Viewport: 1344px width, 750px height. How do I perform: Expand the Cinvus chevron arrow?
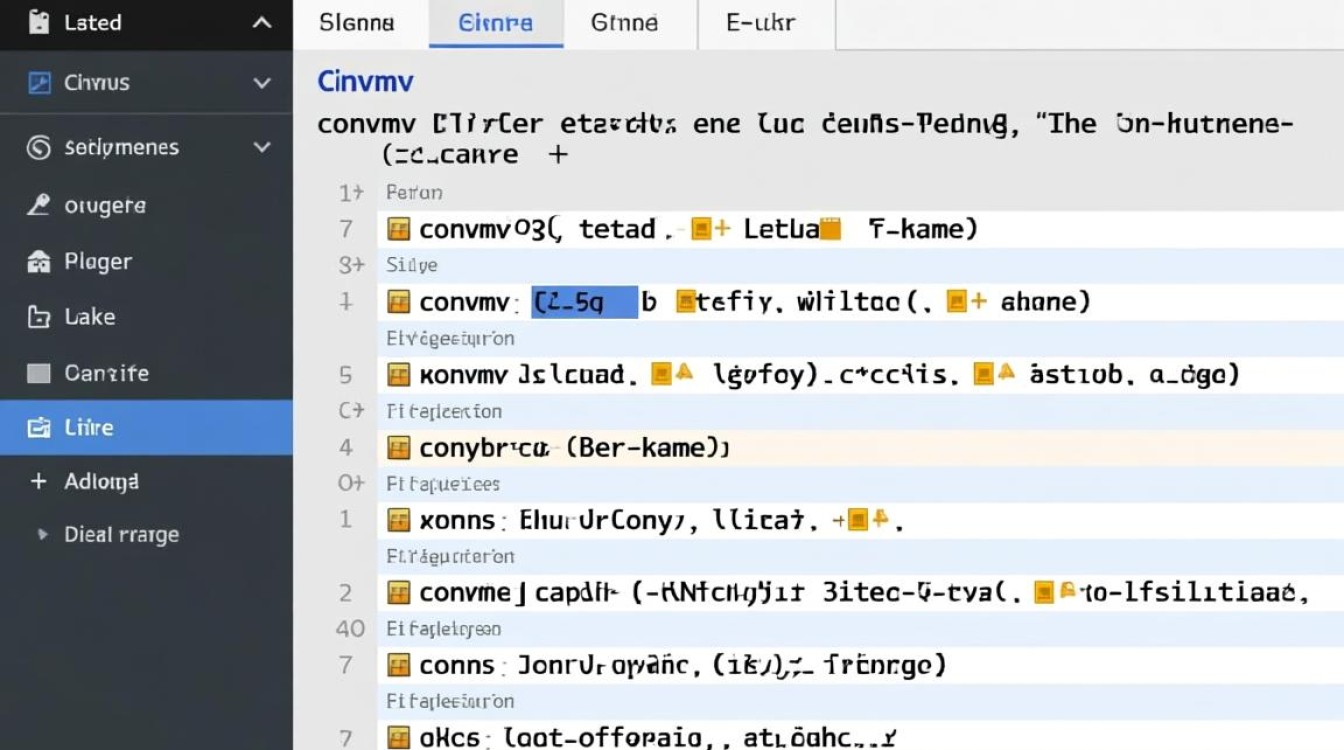pyautogui.click(x=262, y=84)
